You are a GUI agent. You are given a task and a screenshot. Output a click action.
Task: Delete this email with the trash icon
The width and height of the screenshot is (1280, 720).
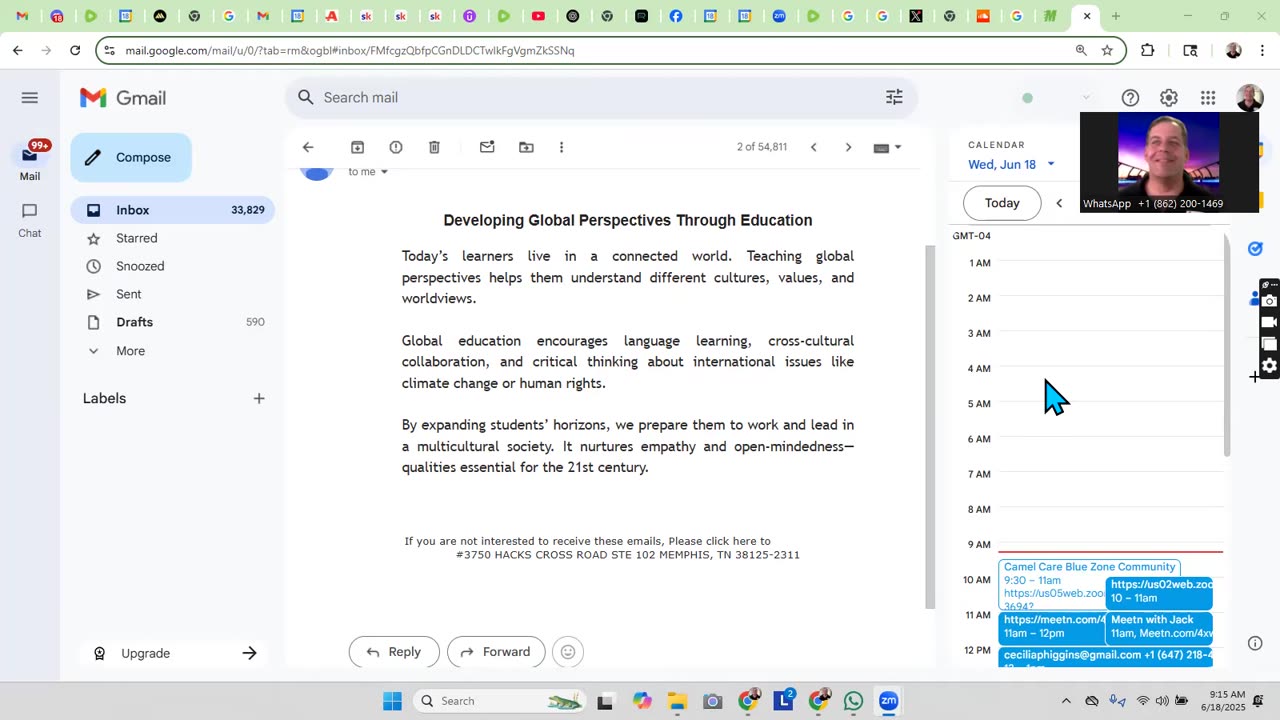point(434,147)
